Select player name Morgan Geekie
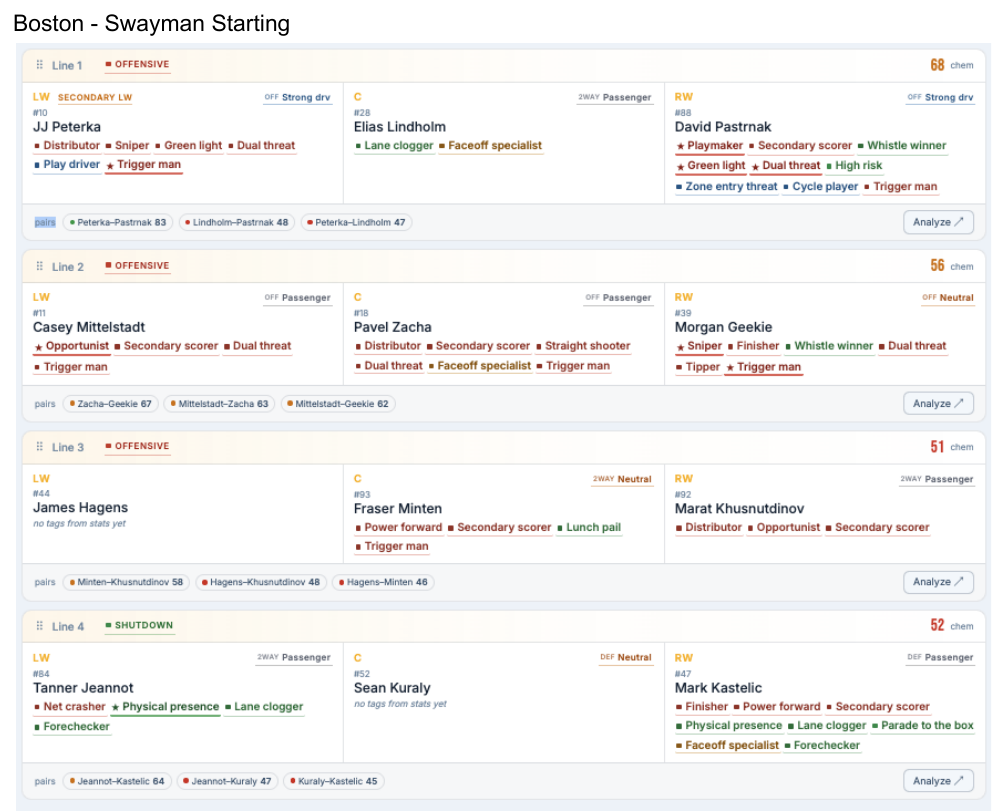 (x=724, y=327)
